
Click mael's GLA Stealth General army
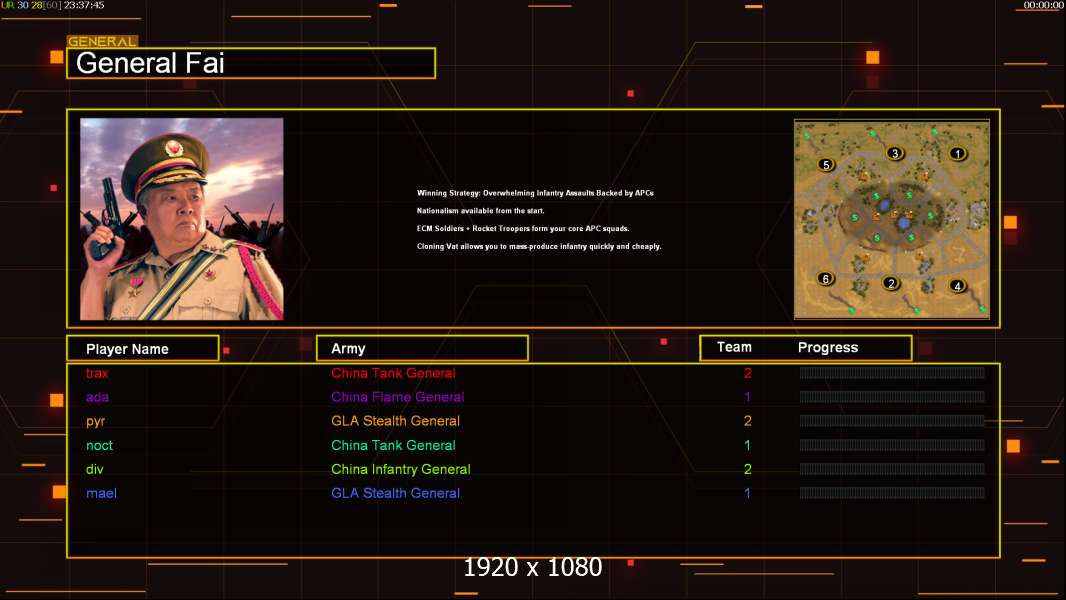395,493
